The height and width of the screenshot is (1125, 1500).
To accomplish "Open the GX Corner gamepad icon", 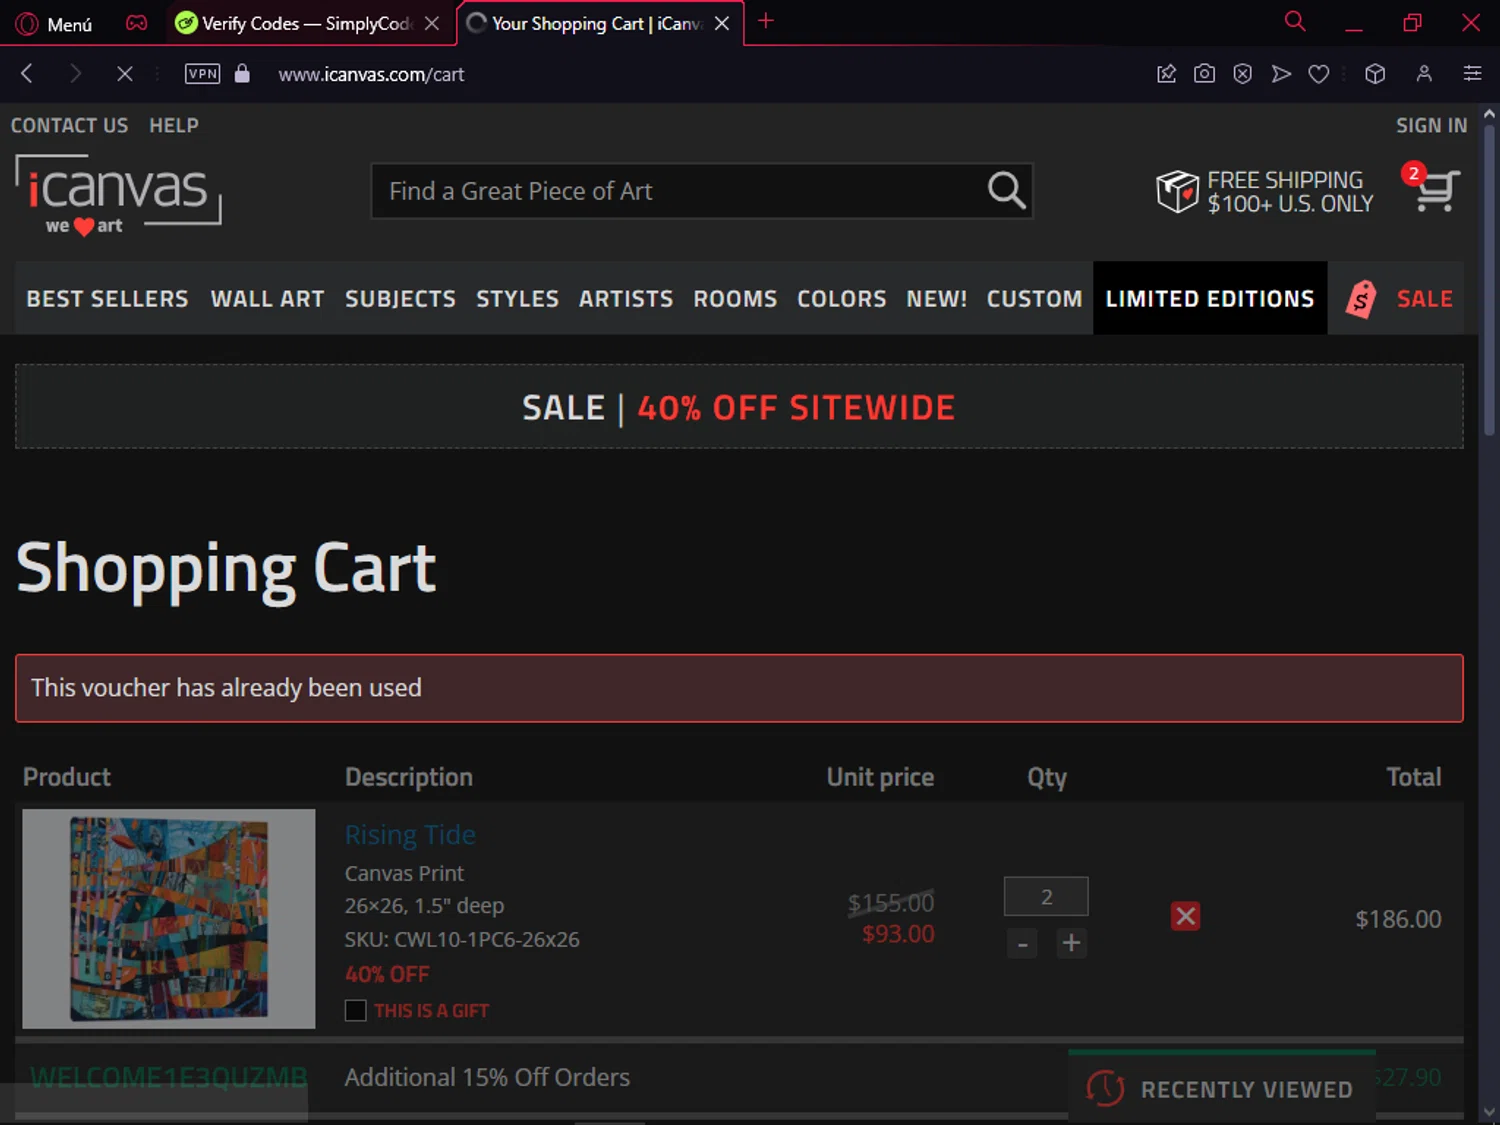I will pyautogui.click(x=137, y=23).
